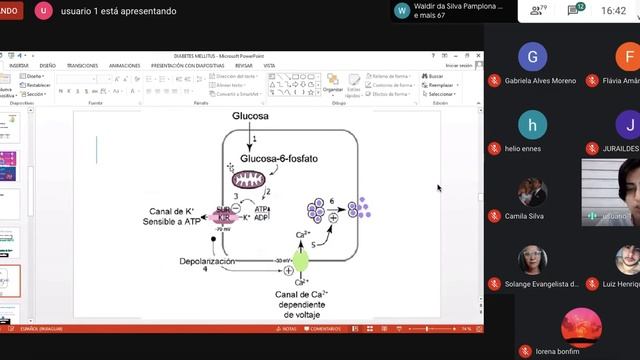Select down arrow shape in gallery
This screenshot has height=360, width=640.
pos(303,85)
